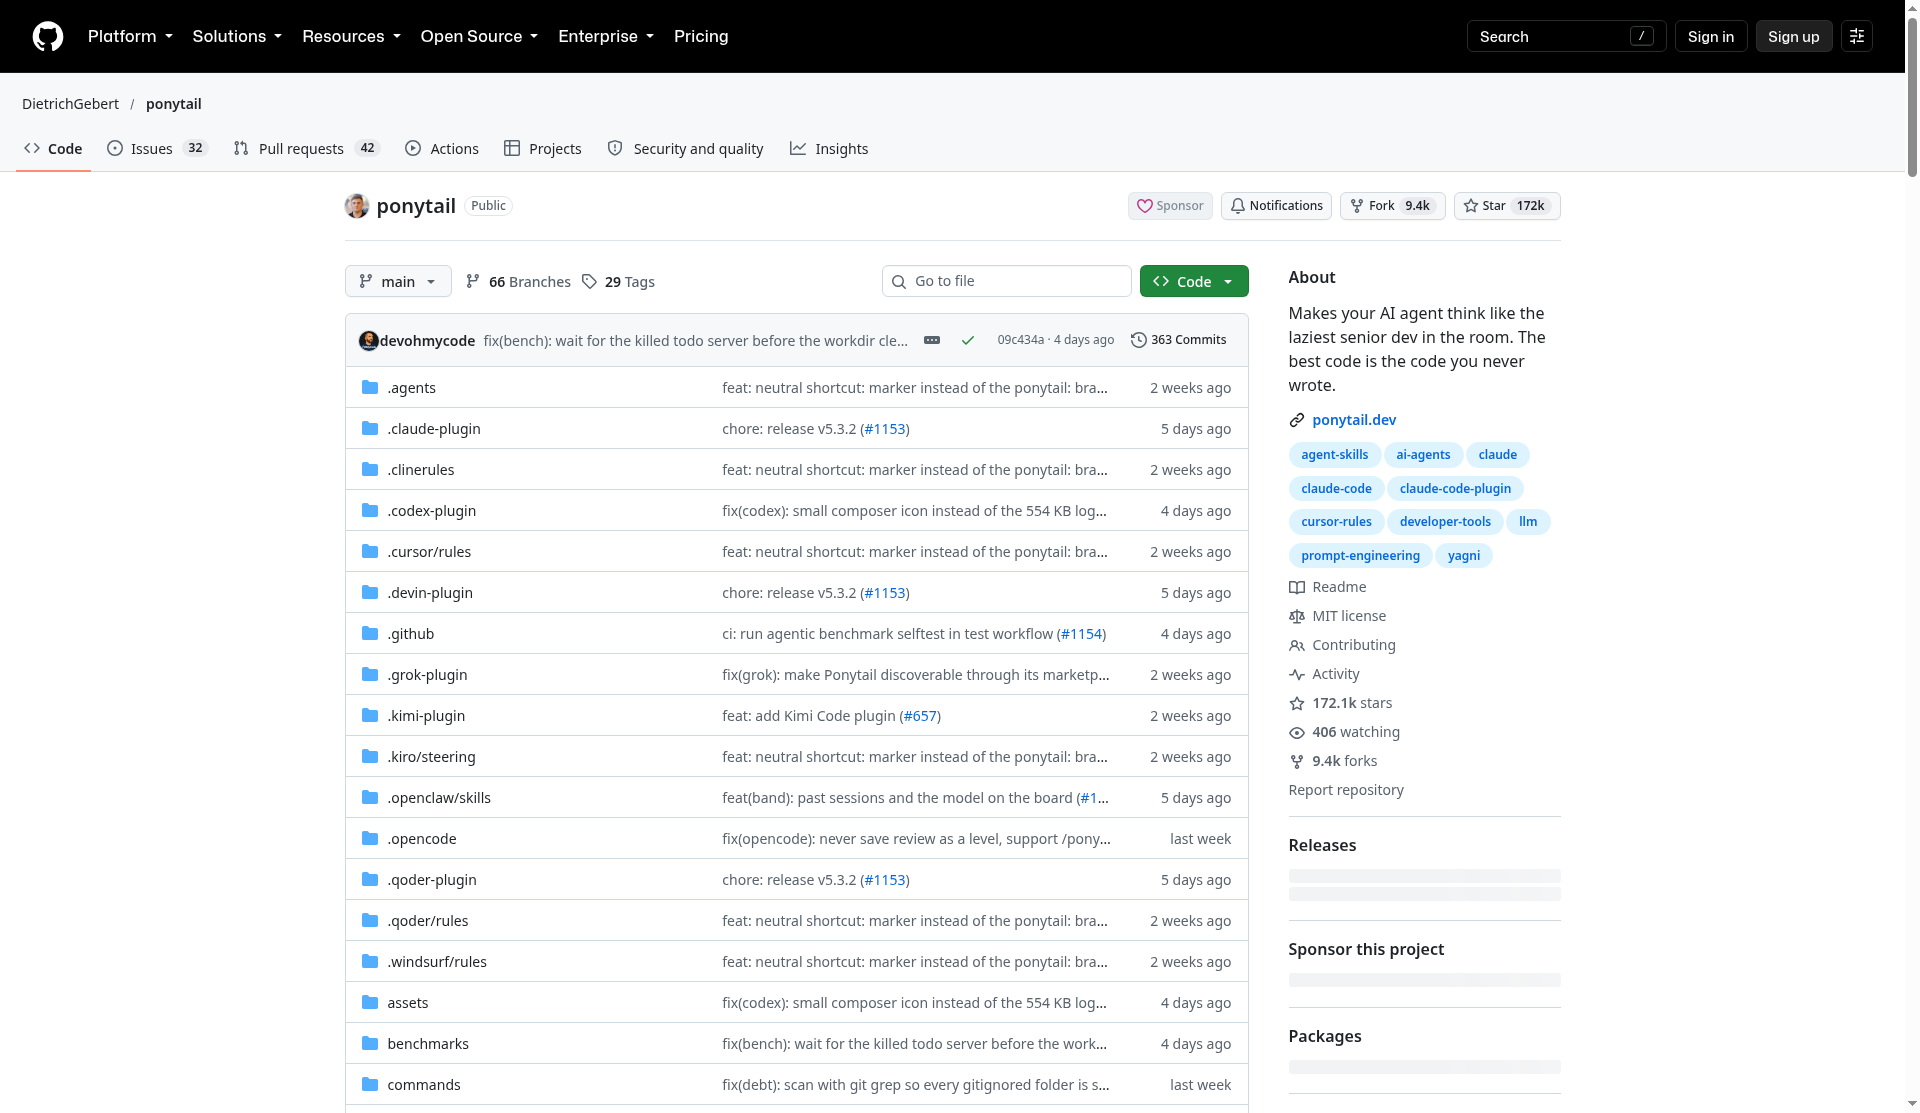Viewport: 1920px width, 1113px height.
Task: Expand the Open Source navigation menu
Action: tap(479, 36)
